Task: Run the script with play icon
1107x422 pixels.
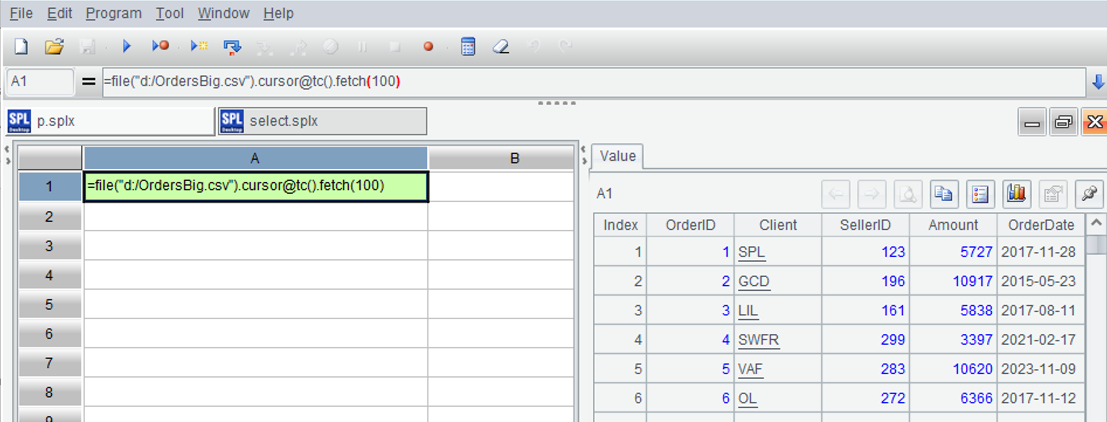Action: click(127, 47)
